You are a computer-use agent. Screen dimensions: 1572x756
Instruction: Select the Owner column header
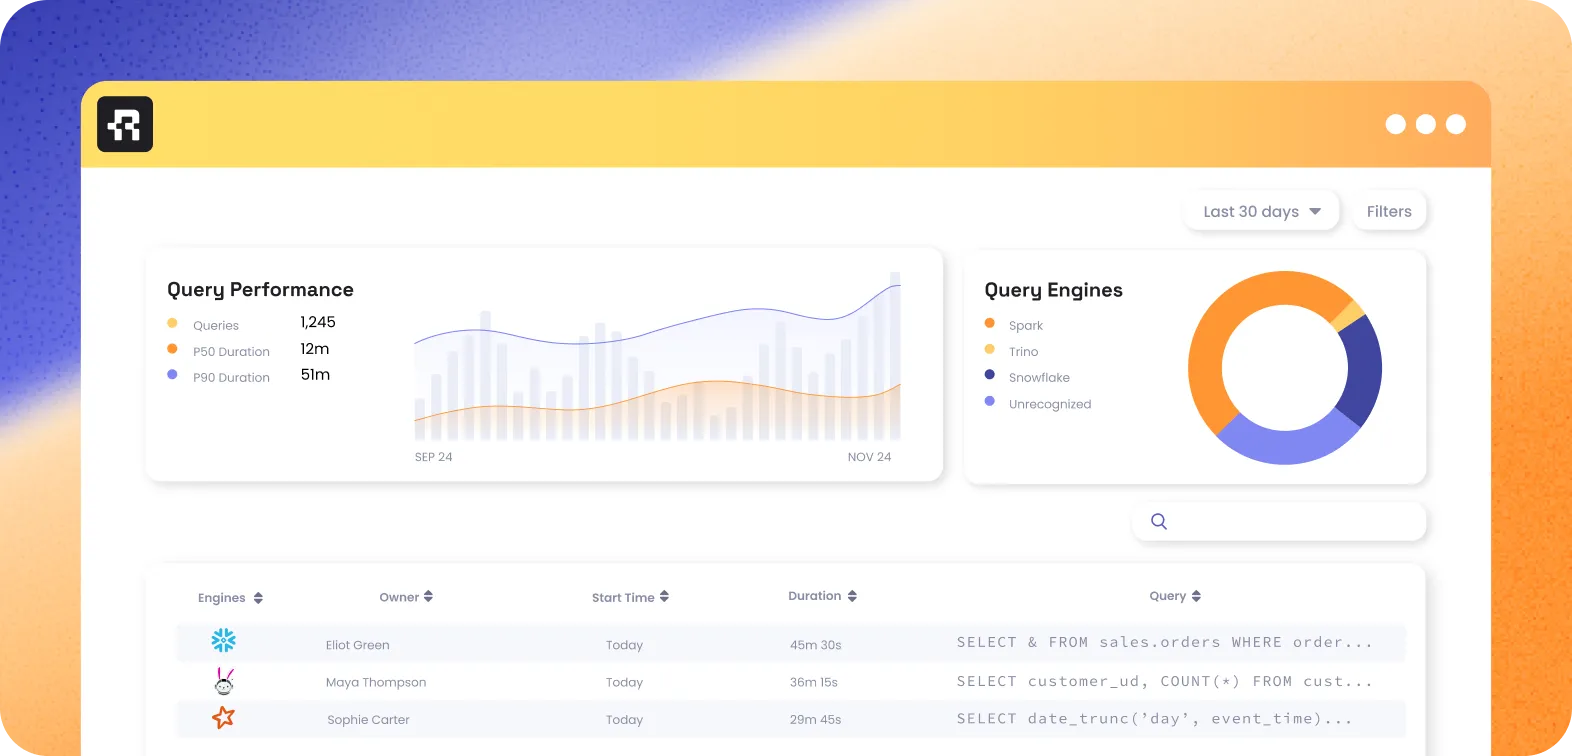[x=399, y=597]
